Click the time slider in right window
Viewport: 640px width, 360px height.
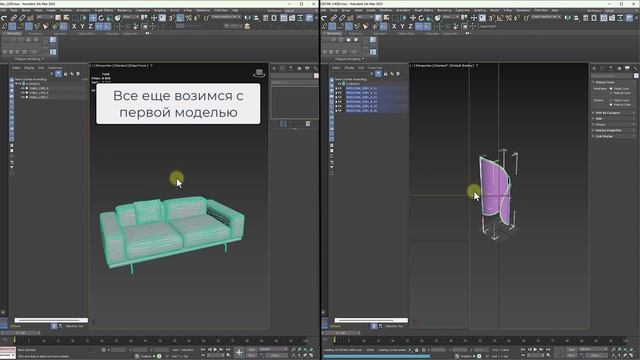[339, 333]
